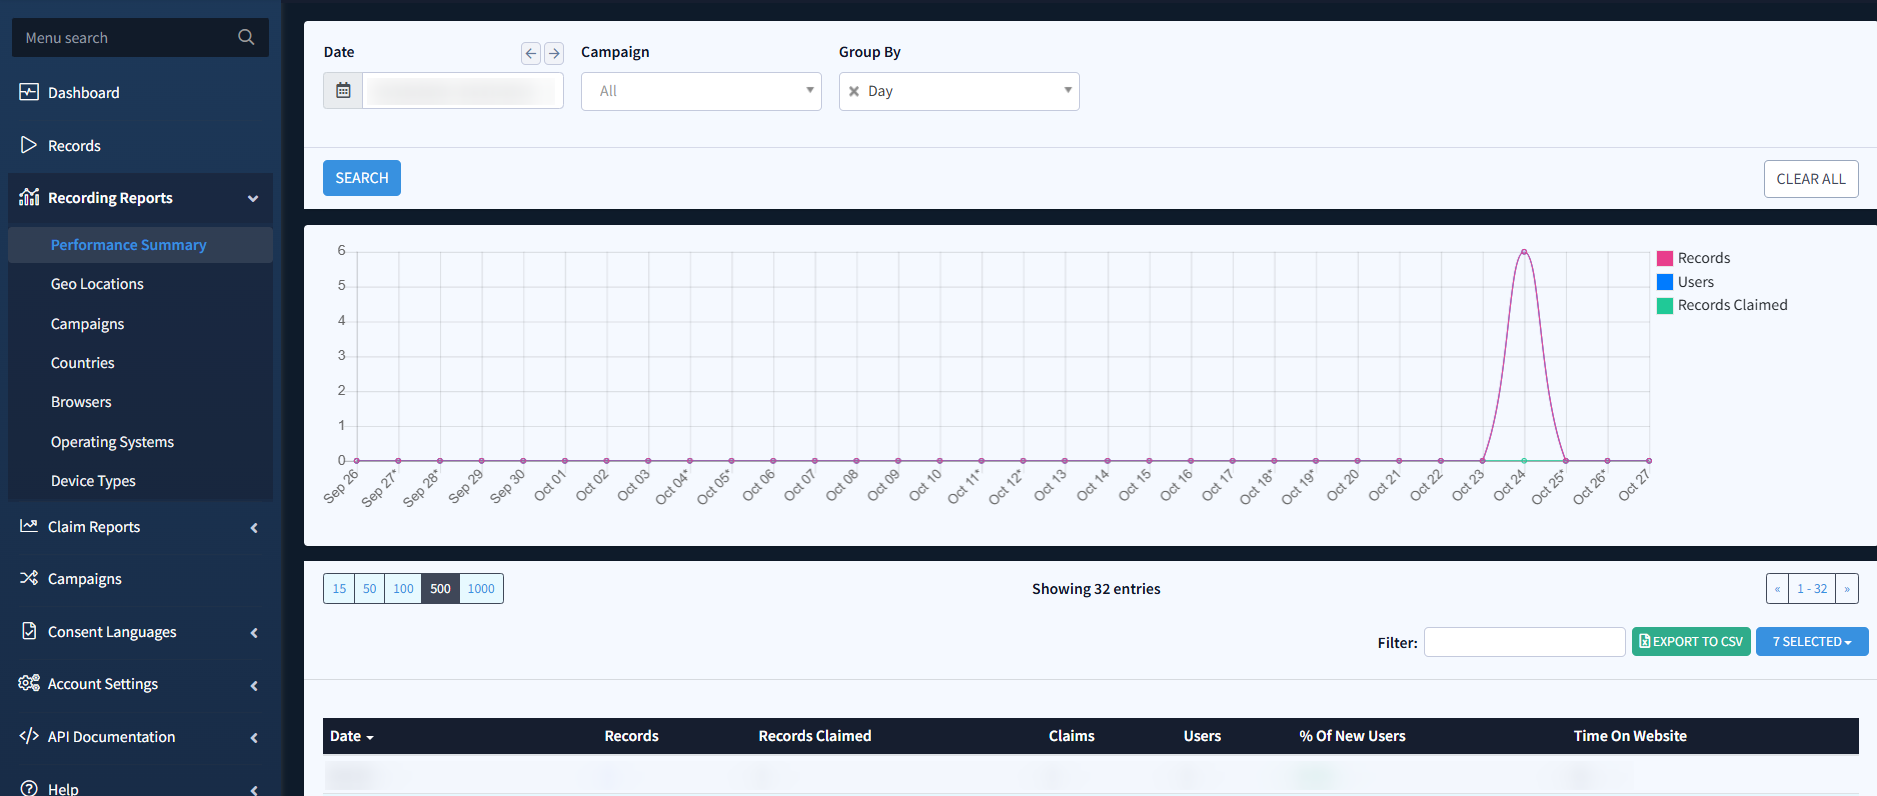Click the Dashboard icon in sidebar
The height and width of the screenshot is (796, 1877).
point(29,92)
